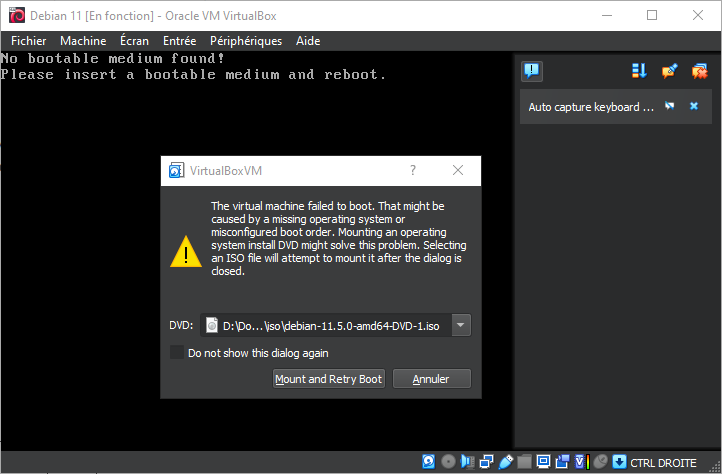Open the Auto capture keyboard notification
The height and width of the screenshot is (474, 722).
coord(591,107)
